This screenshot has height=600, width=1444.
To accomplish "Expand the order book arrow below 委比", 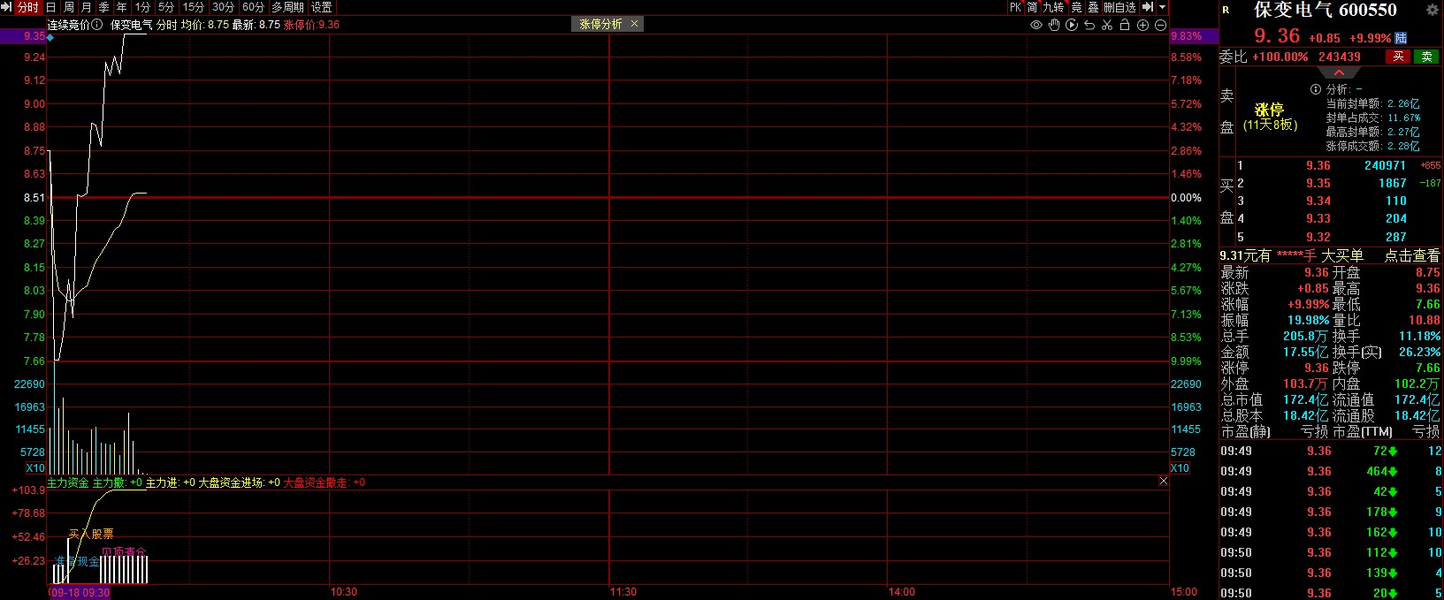I will click(x=1338, y=73).
